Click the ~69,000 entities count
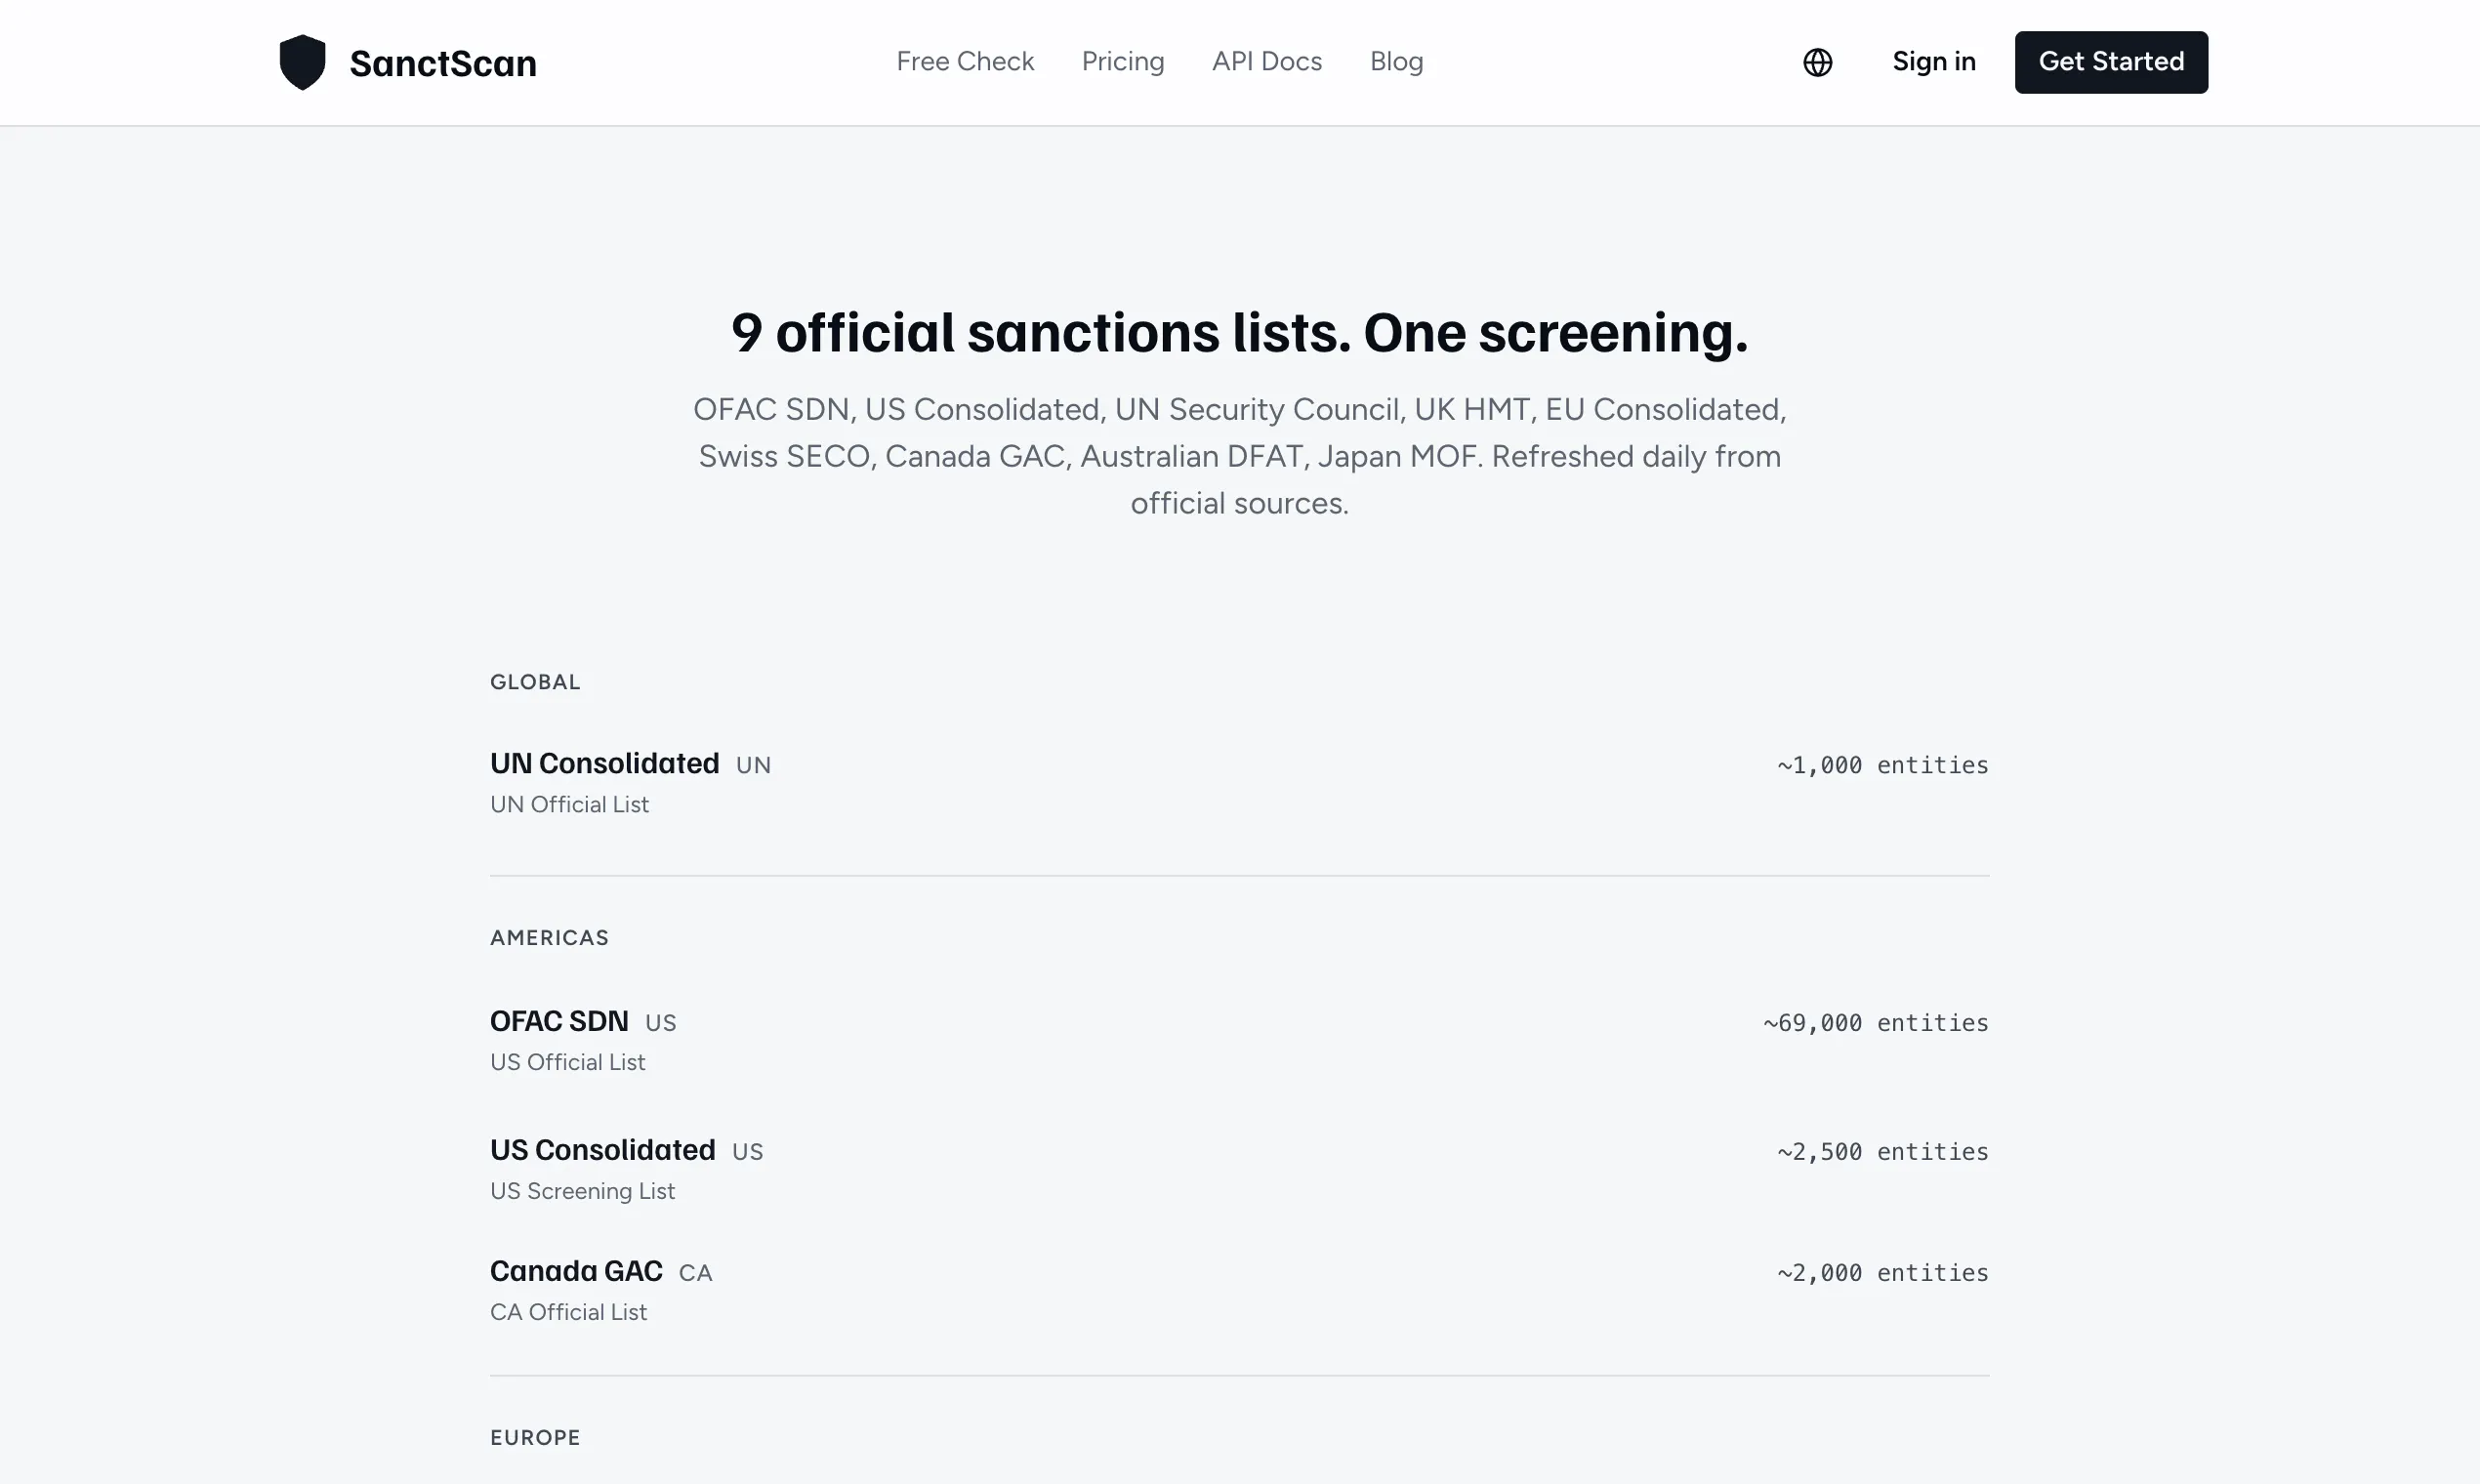This screenshot has height=1484, width=2480. 1875,1023
